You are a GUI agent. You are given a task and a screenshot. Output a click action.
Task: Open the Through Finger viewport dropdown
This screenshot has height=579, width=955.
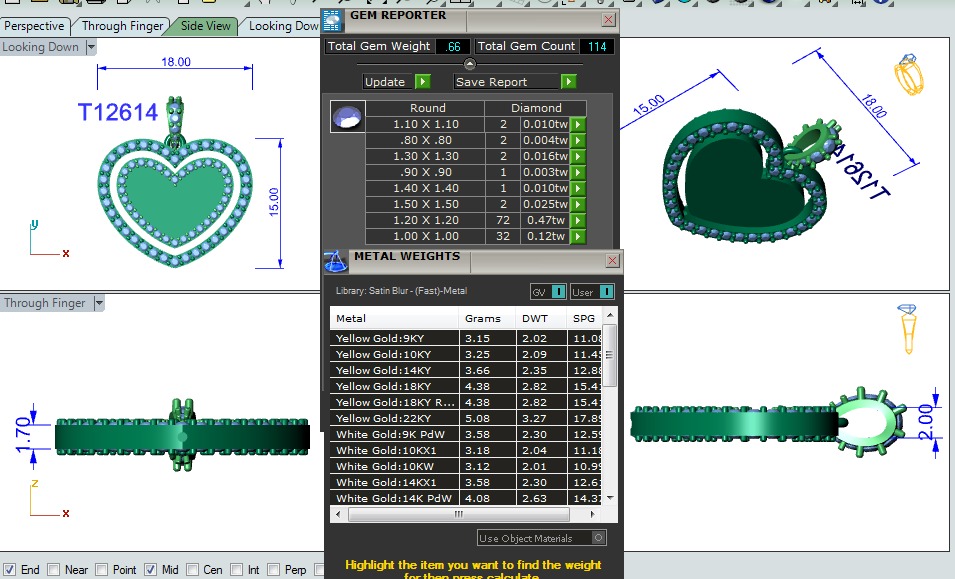pyautogui.click(x=99, y=303)
